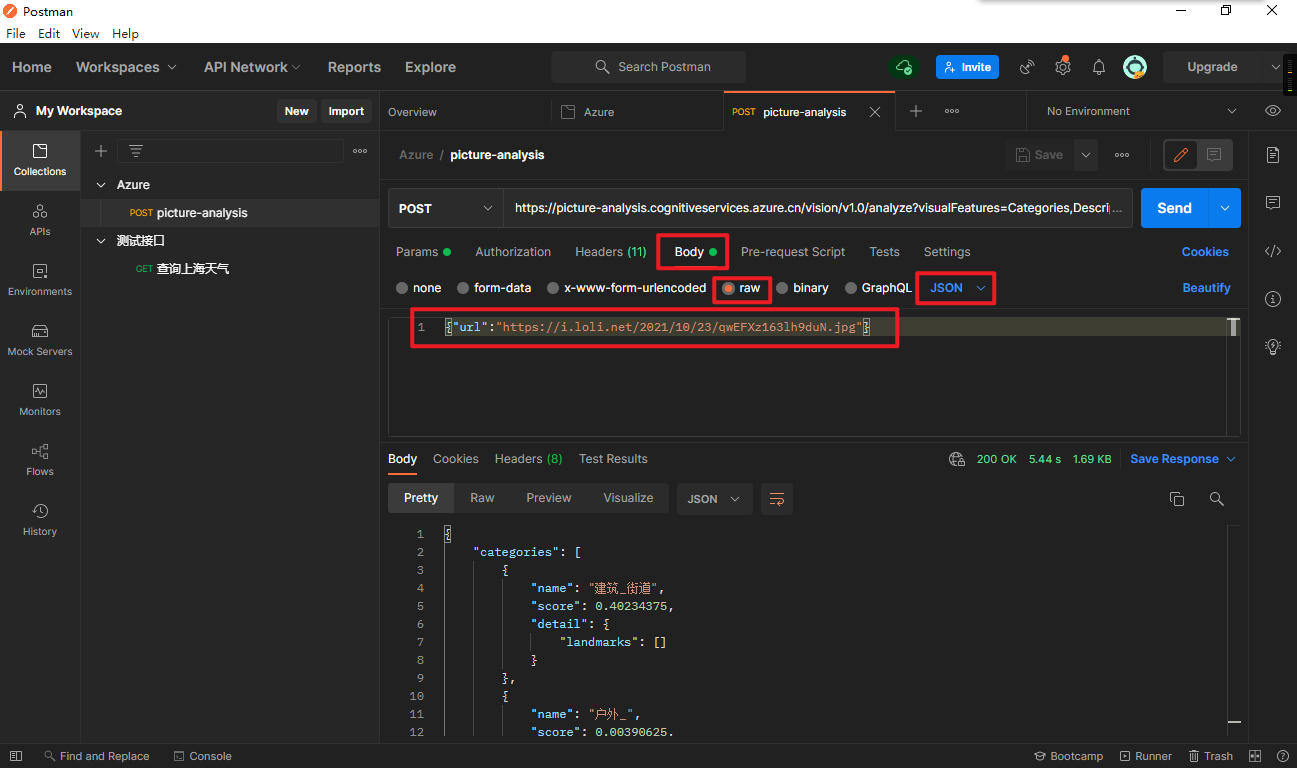
Task: Click the user avatar icon
Action: click(1135, 67)
